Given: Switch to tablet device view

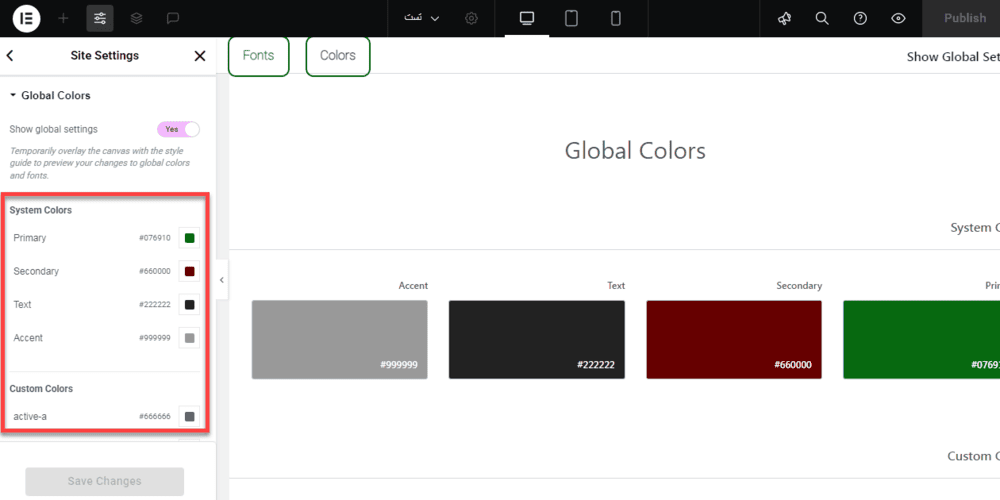Looking at the screenshot, I should point(571,18).
